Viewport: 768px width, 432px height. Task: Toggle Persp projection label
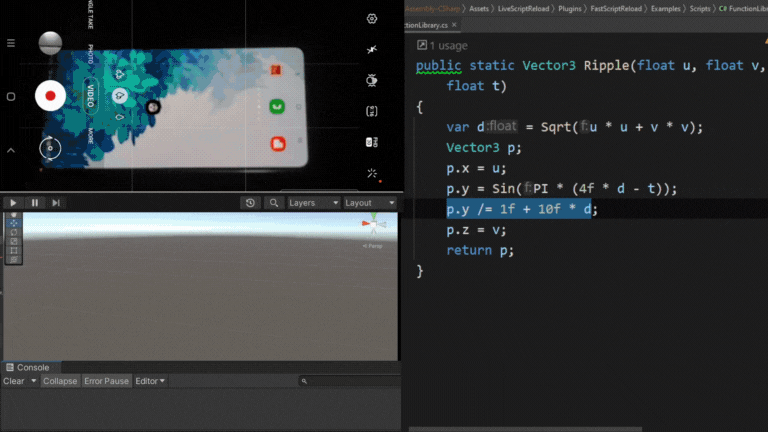point(372,246)
